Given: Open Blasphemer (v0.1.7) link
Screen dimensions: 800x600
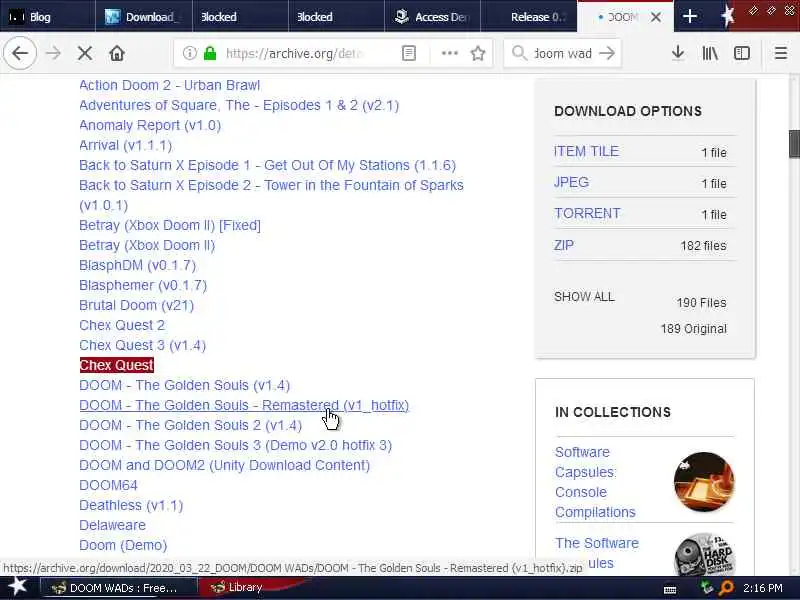Looking at the screenshot, I should point(143,285).
